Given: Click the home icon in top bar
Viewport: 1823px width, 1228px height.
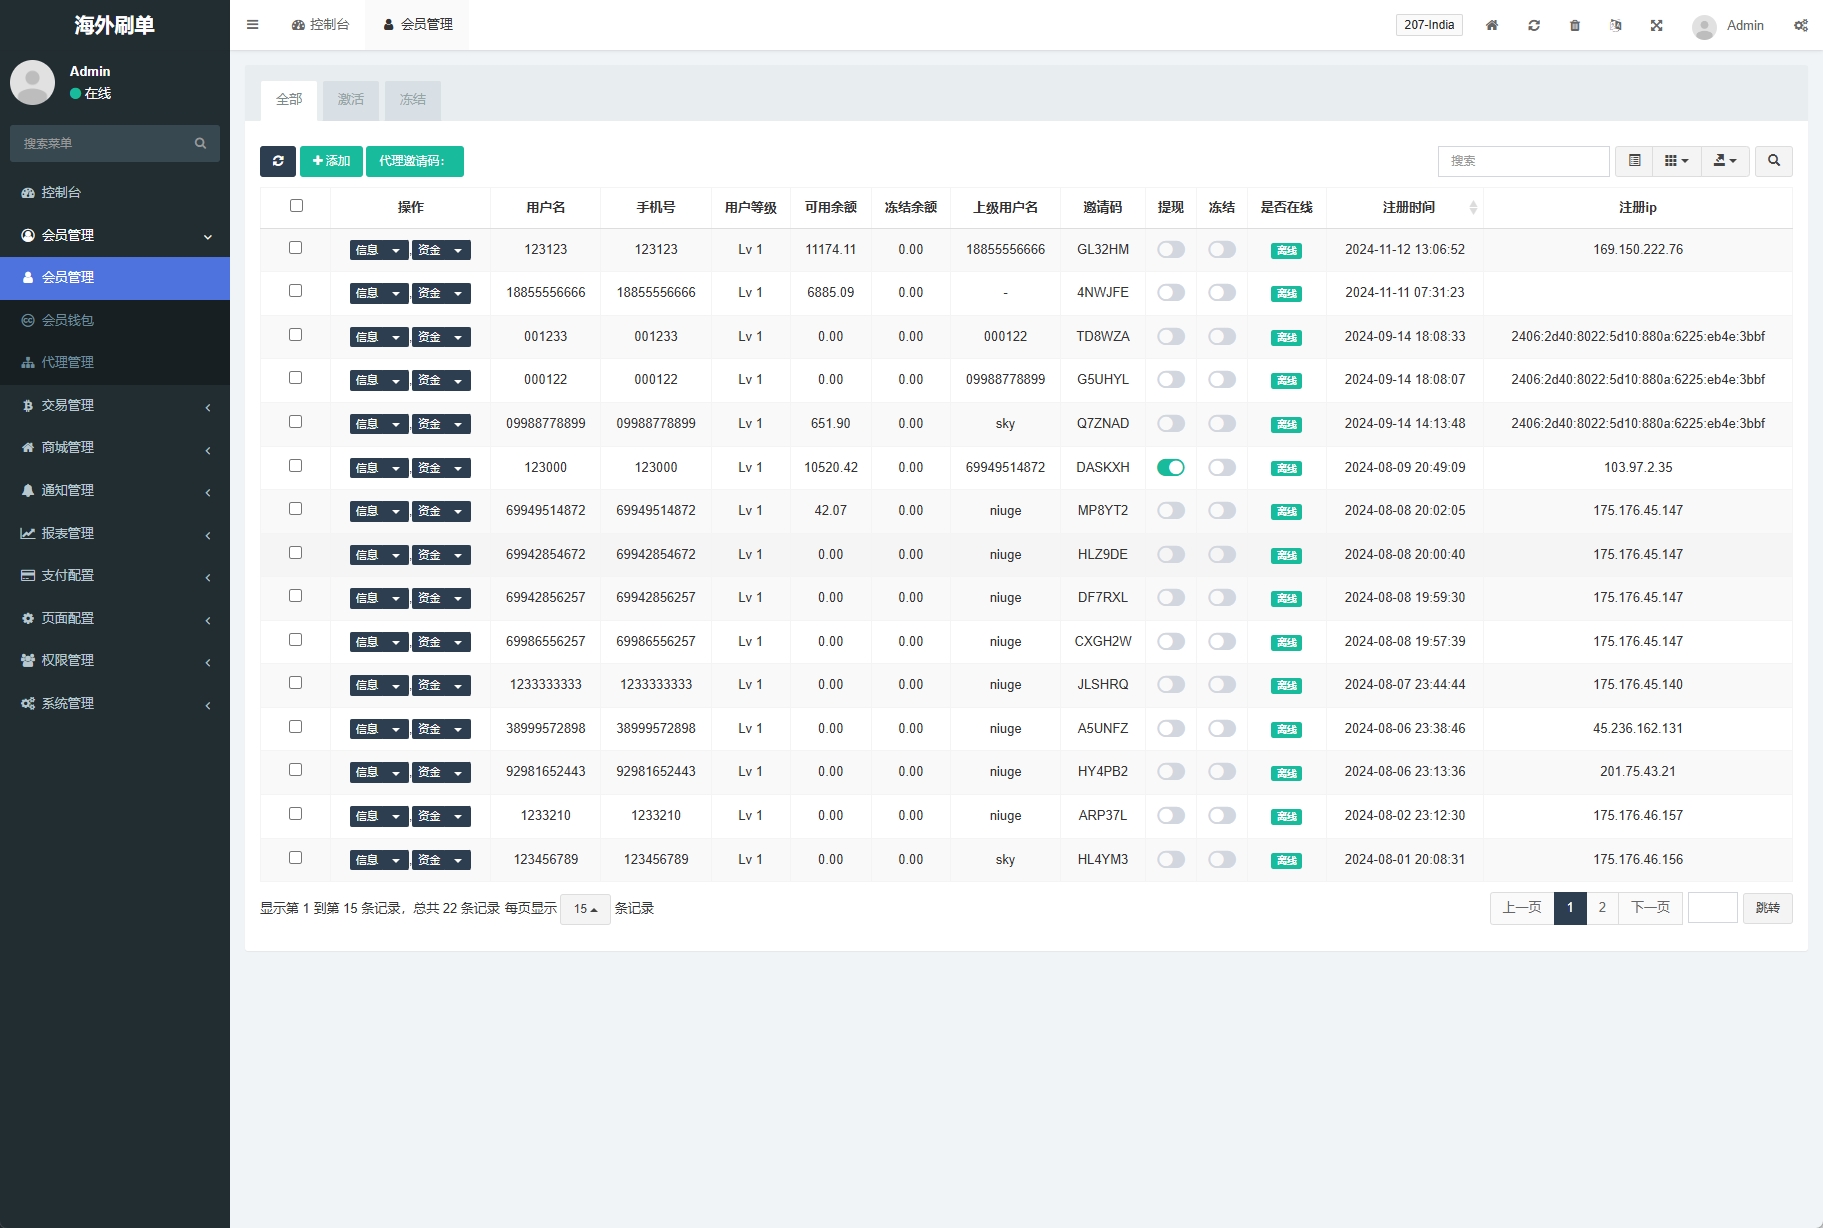Looking at the screenshot, I should click(1491, 25).
